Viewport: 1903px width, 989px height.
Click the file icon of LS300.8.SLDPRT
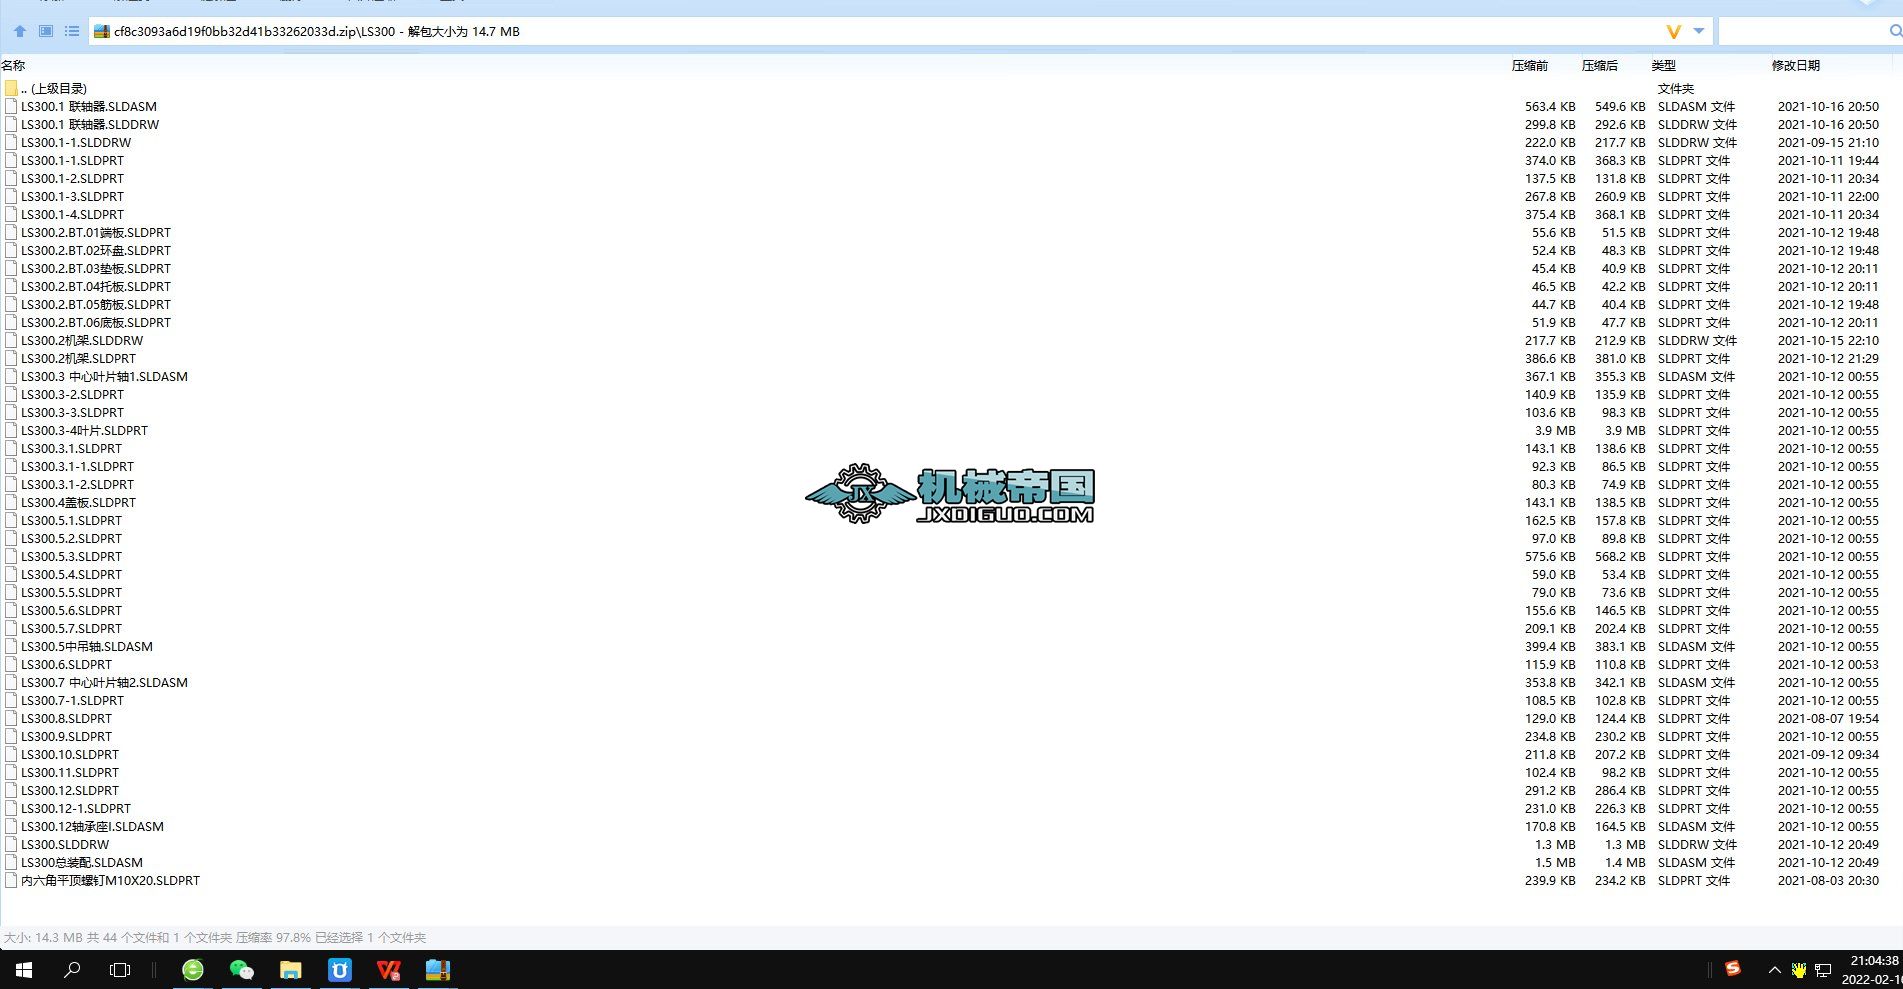11,718
